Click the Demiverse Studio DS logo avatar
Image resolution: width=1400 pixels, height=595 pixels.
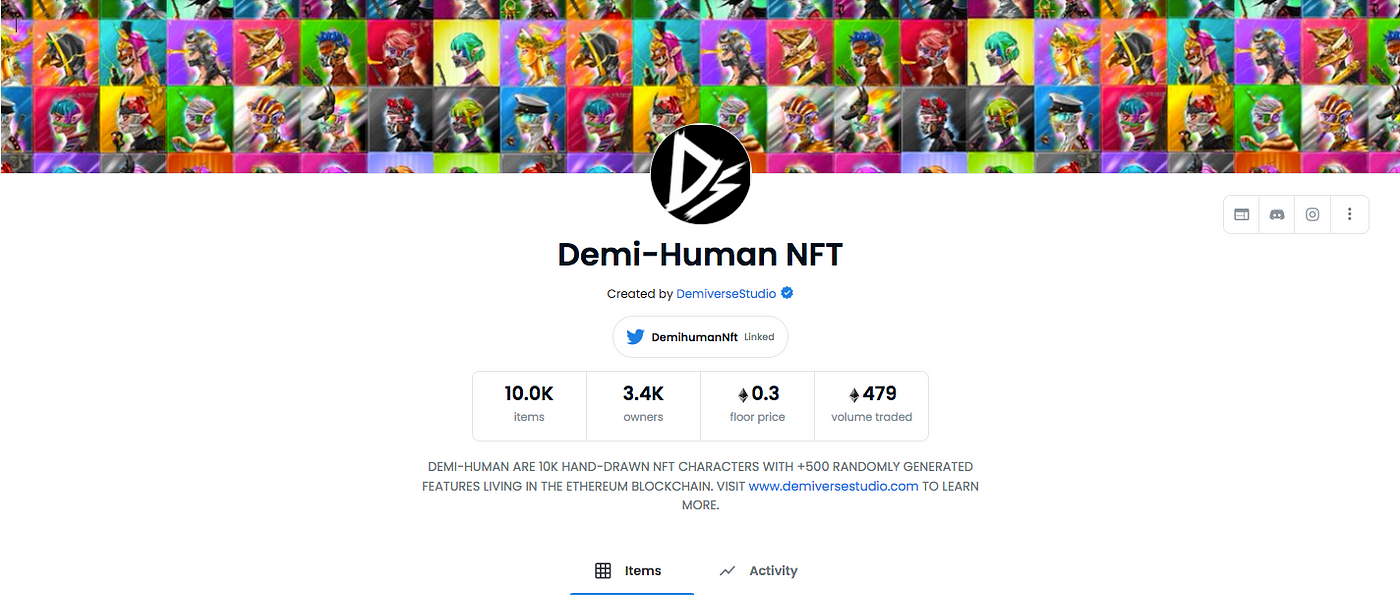point(700,174)
